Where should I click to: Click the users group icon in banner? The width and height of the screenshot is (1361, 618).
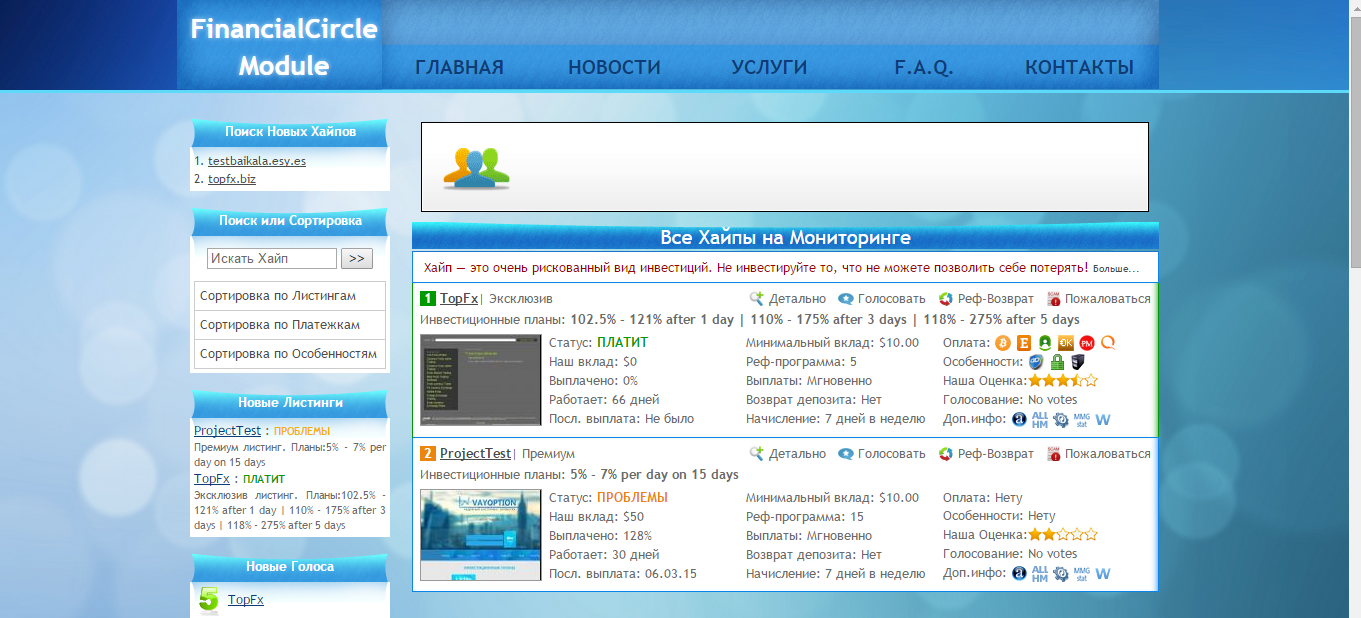click(x=476, y=167)
